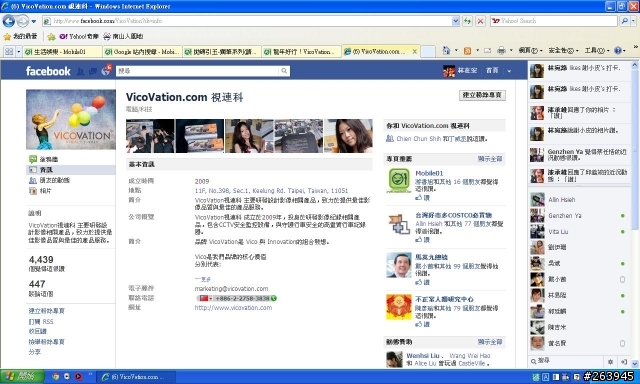Image resolution: width=640 pixels, height=384 pixels.
Task: Open chat with Genzhen Ya in contact list
Action: tap(579, 215)
